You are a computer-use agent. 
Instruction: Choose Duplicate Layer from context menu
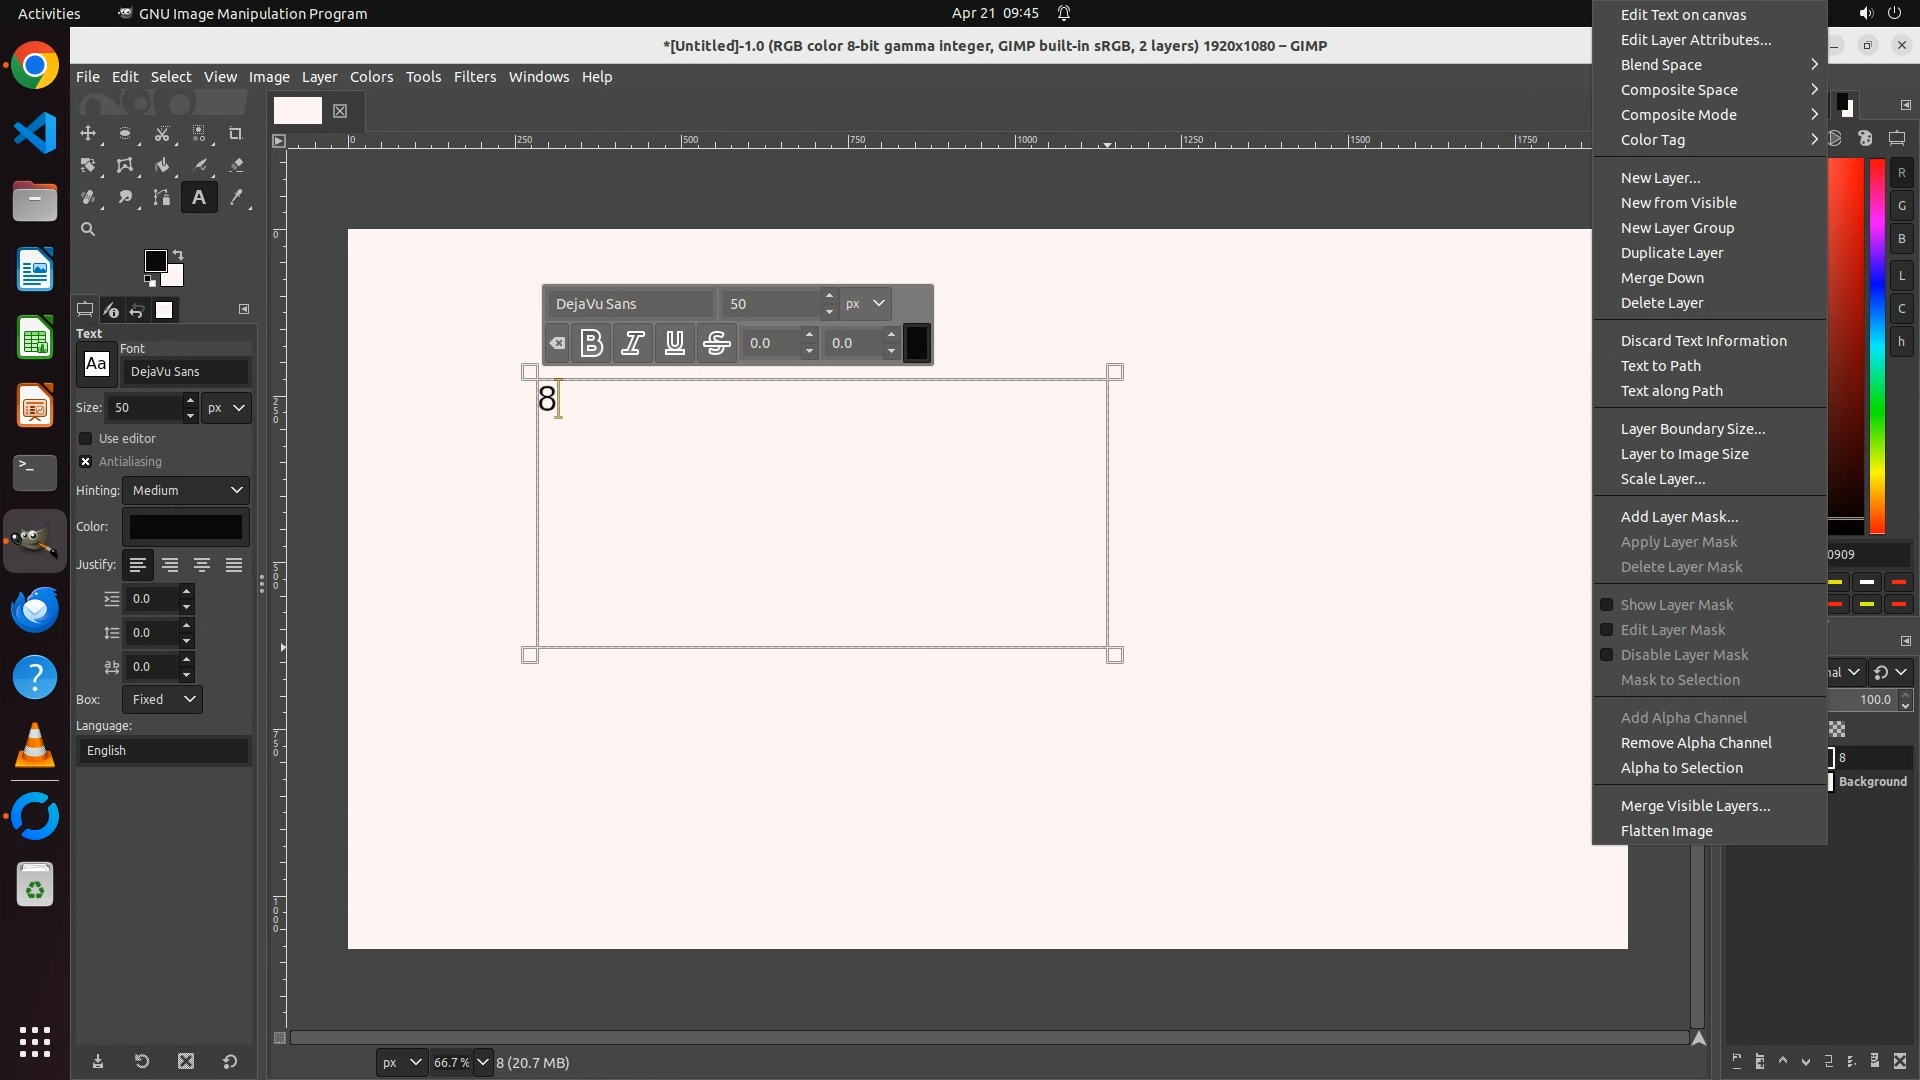click(1672, 253)
